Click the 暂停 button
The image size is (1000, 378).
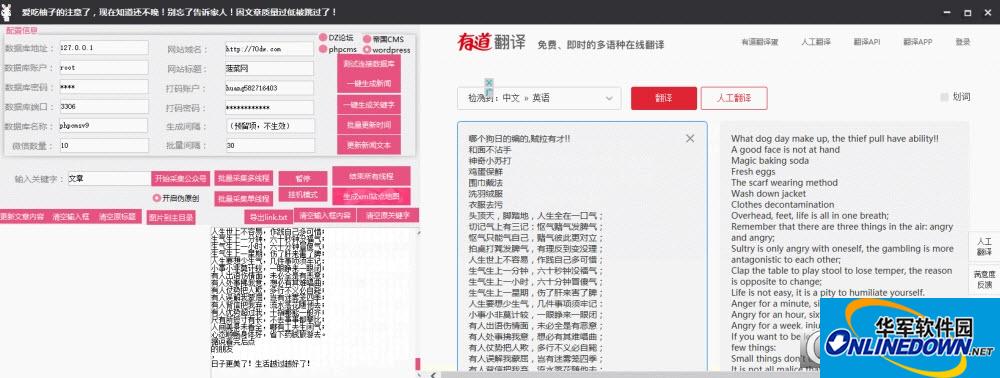pyautogui.click(x=302, y=178)
